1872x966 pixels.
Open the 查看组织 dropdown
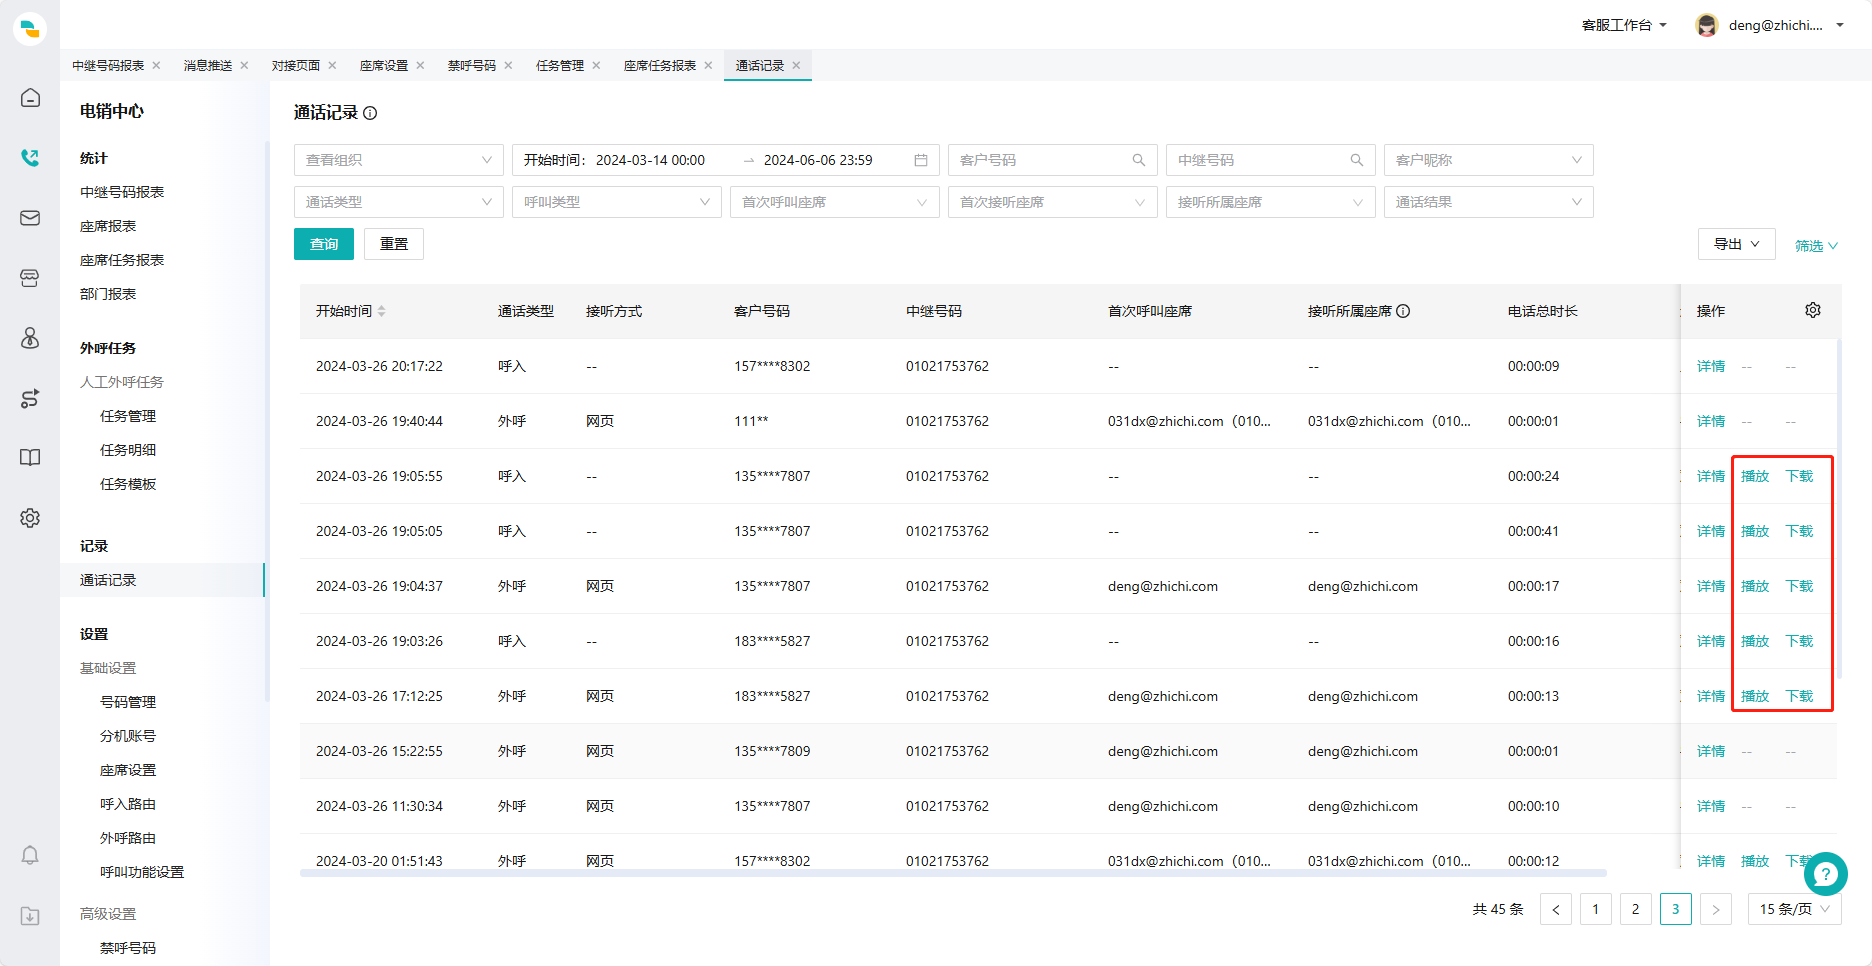[399, 160]
